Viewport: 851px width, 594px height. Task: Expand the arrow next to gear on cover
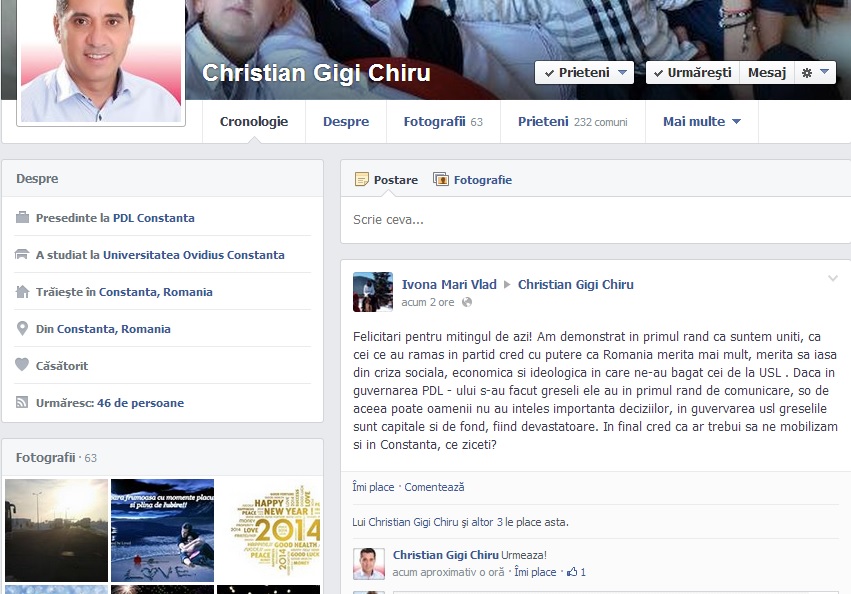(x=824, y=72)
